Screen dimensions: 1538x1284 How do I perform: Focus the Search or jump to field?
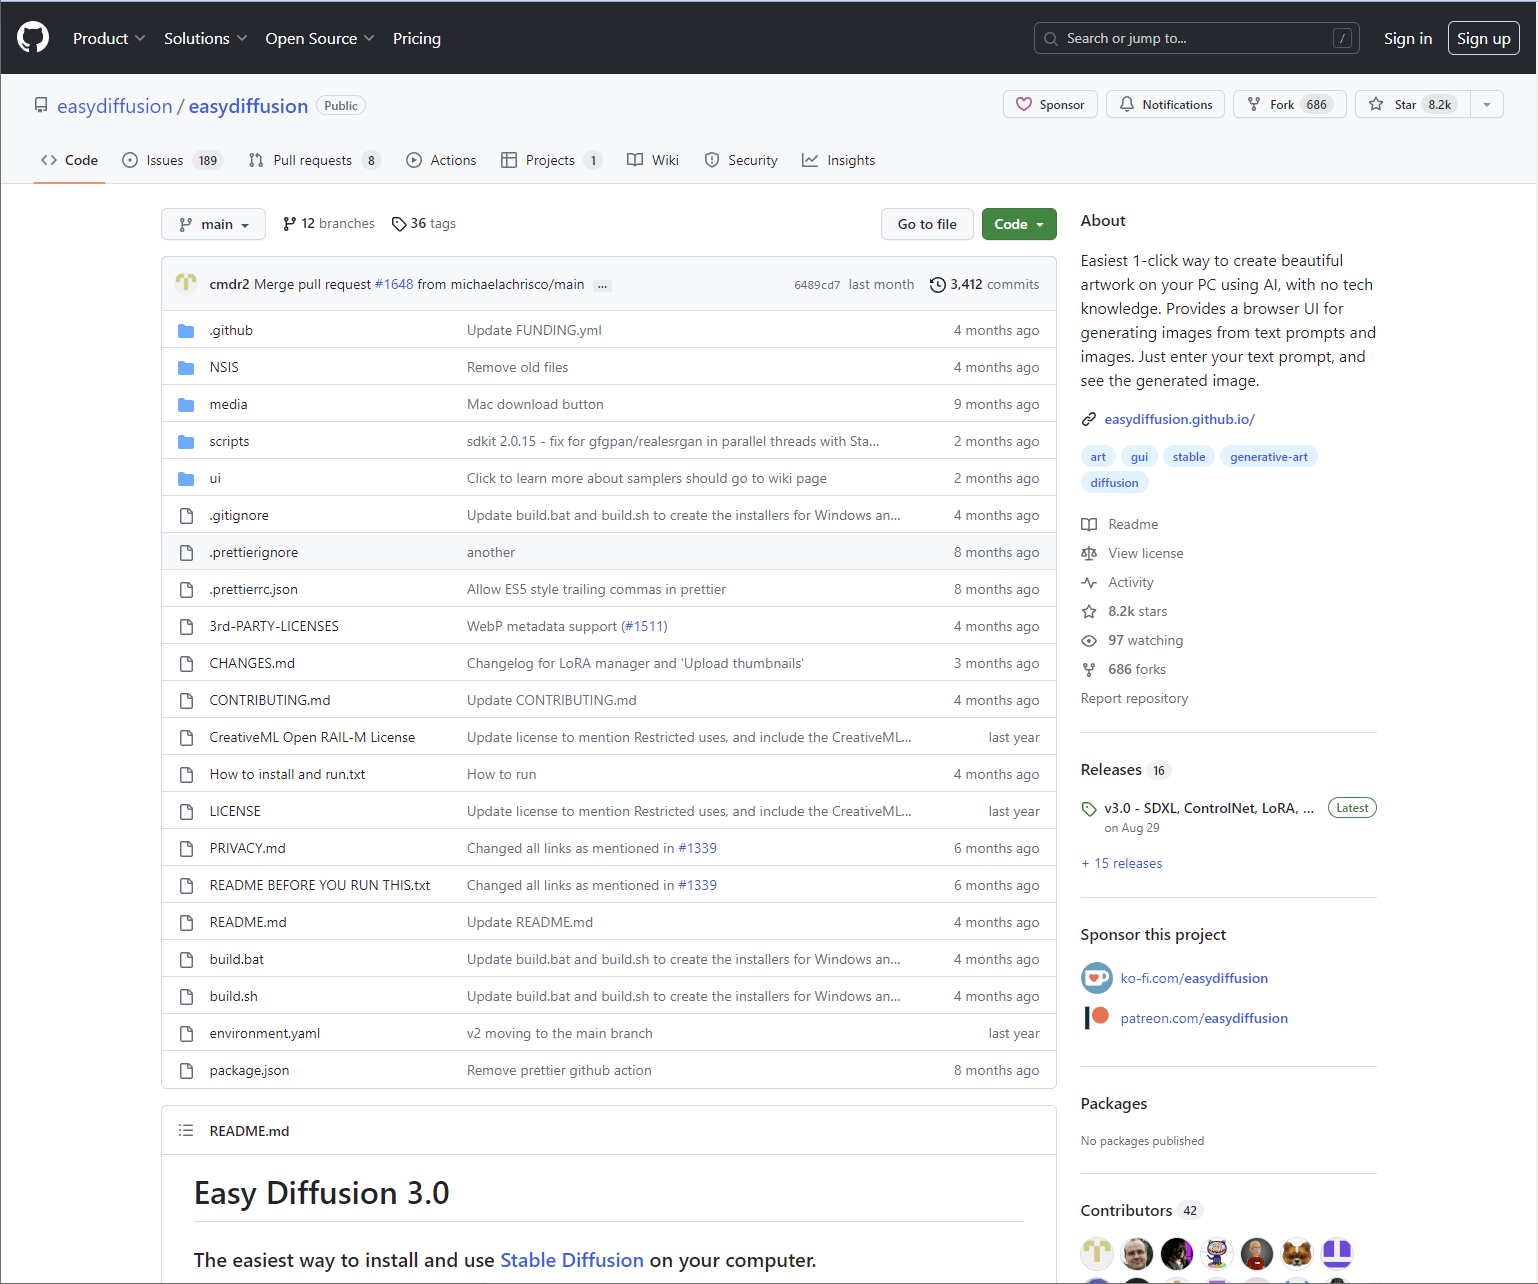coord(1196,38)
